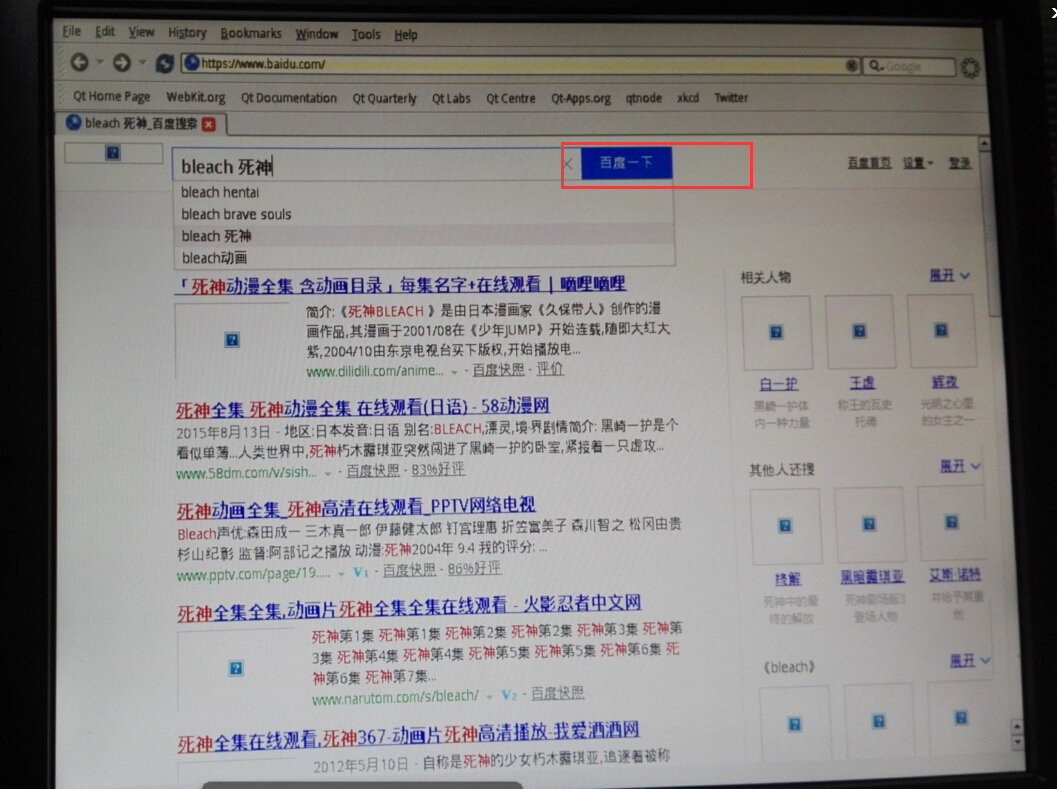Open xkcd bookmark

[x=688, y=98]
